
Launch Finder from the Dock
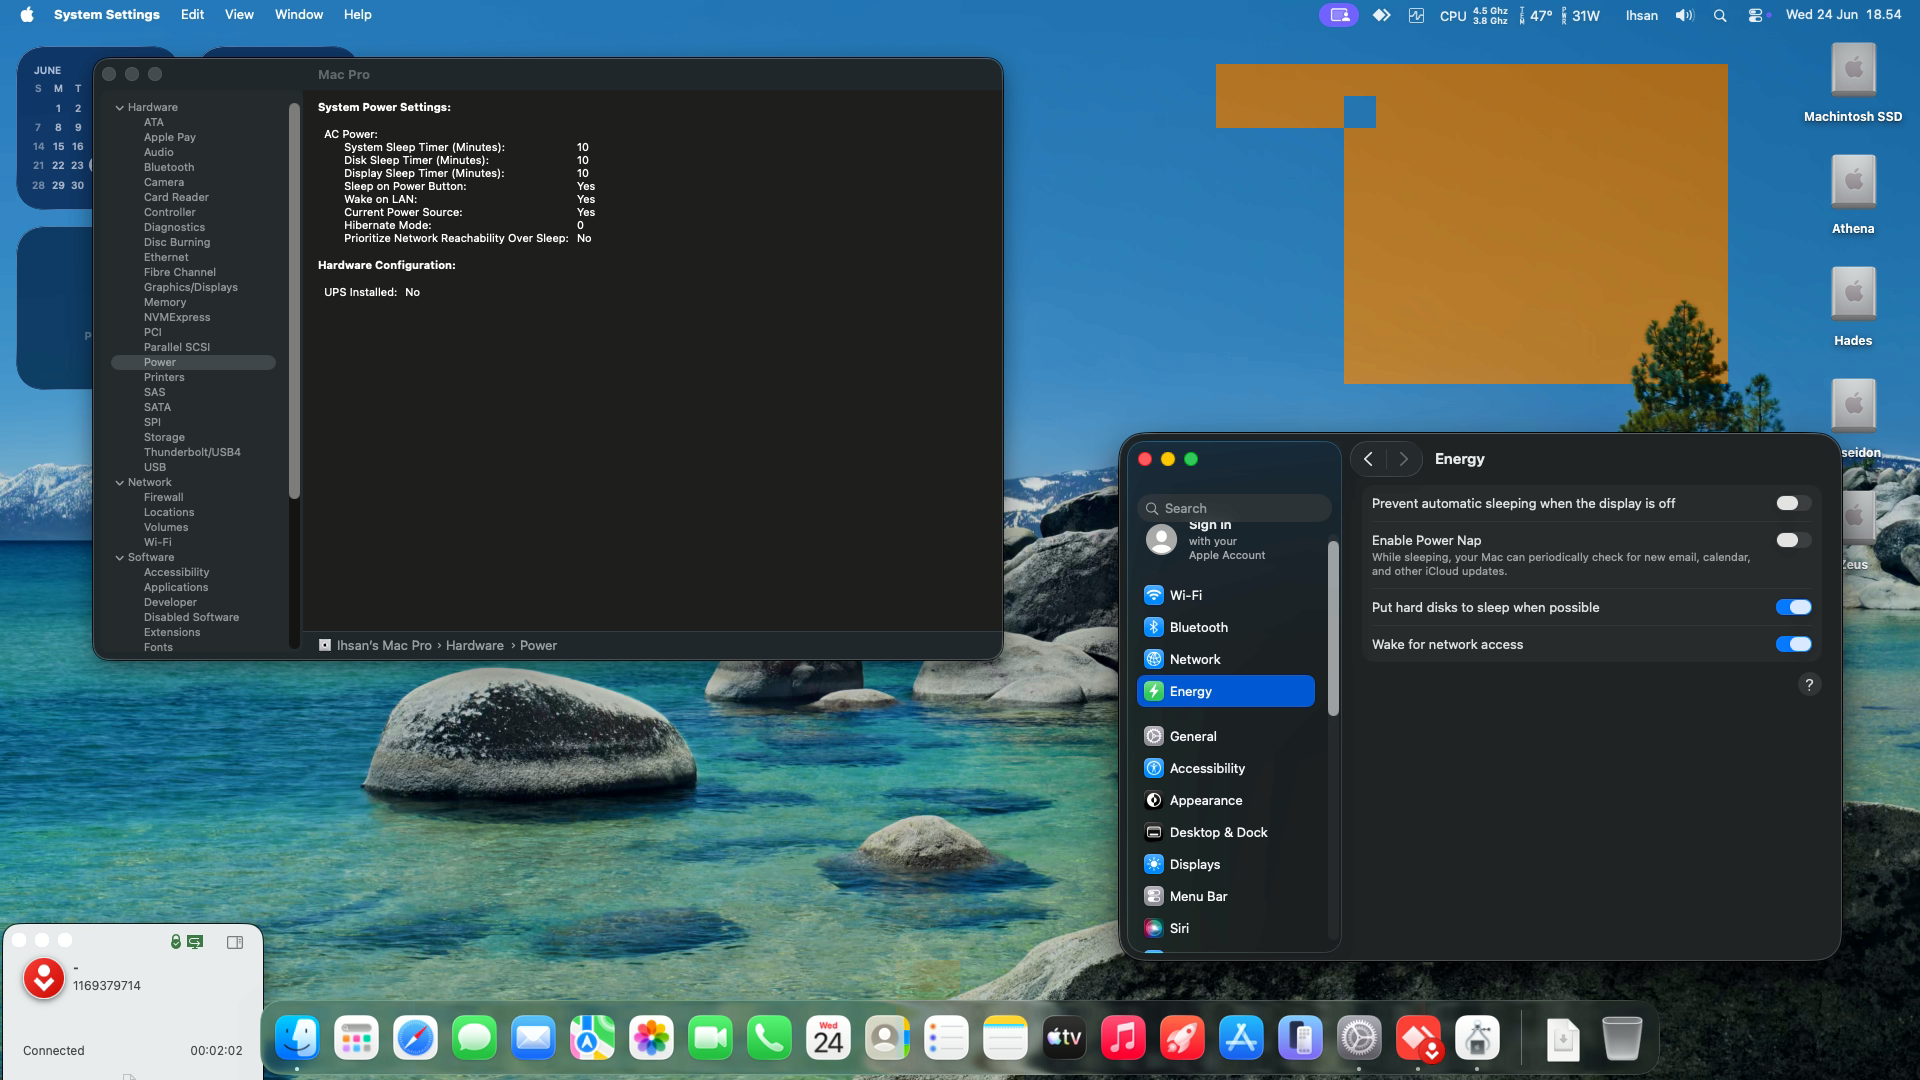click(297, 1039)
